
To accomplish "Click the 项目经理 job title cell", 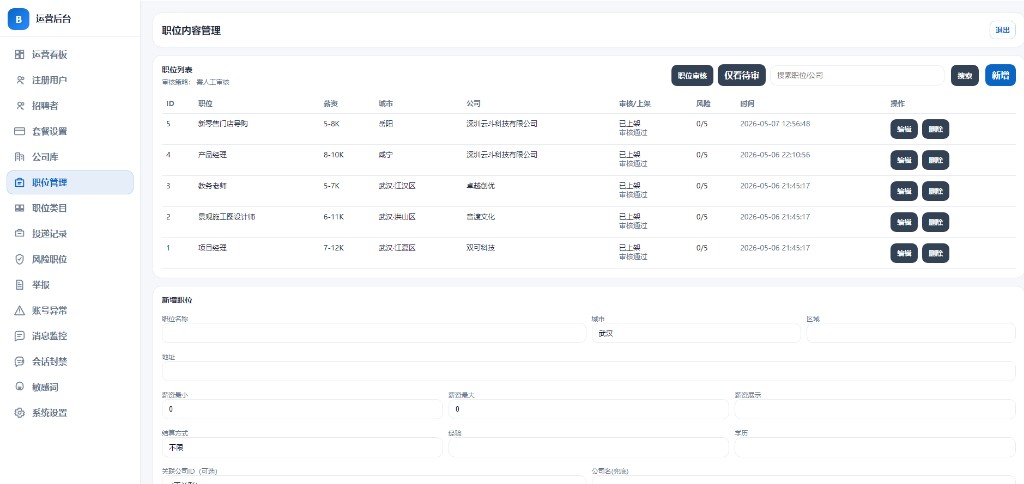I will coord(212,248).
